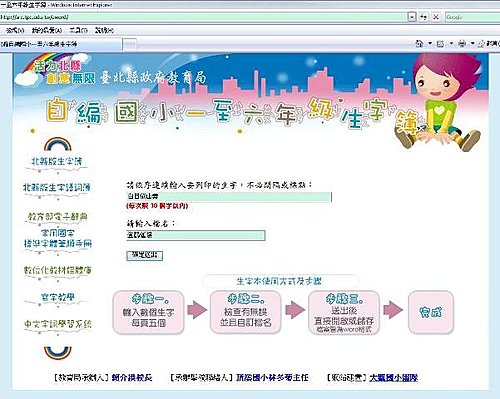Click the page tools icon at the toolbar's right end
Viewport: 500px width, 399px height.
point(481,44)
